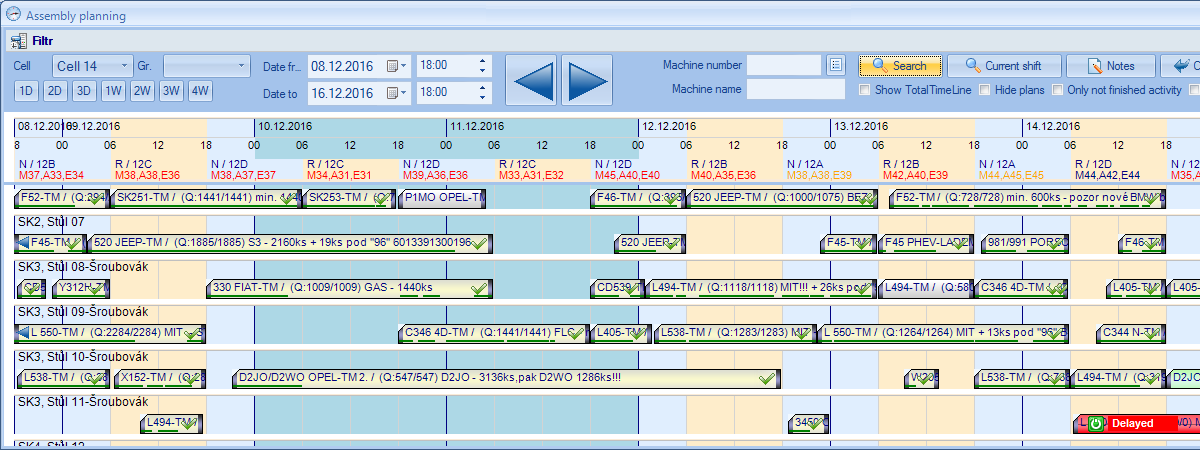Screen dimensions: 1200x450
Task: Enable Show TotalTimeLine checkbox
Action: click(866, 90)
